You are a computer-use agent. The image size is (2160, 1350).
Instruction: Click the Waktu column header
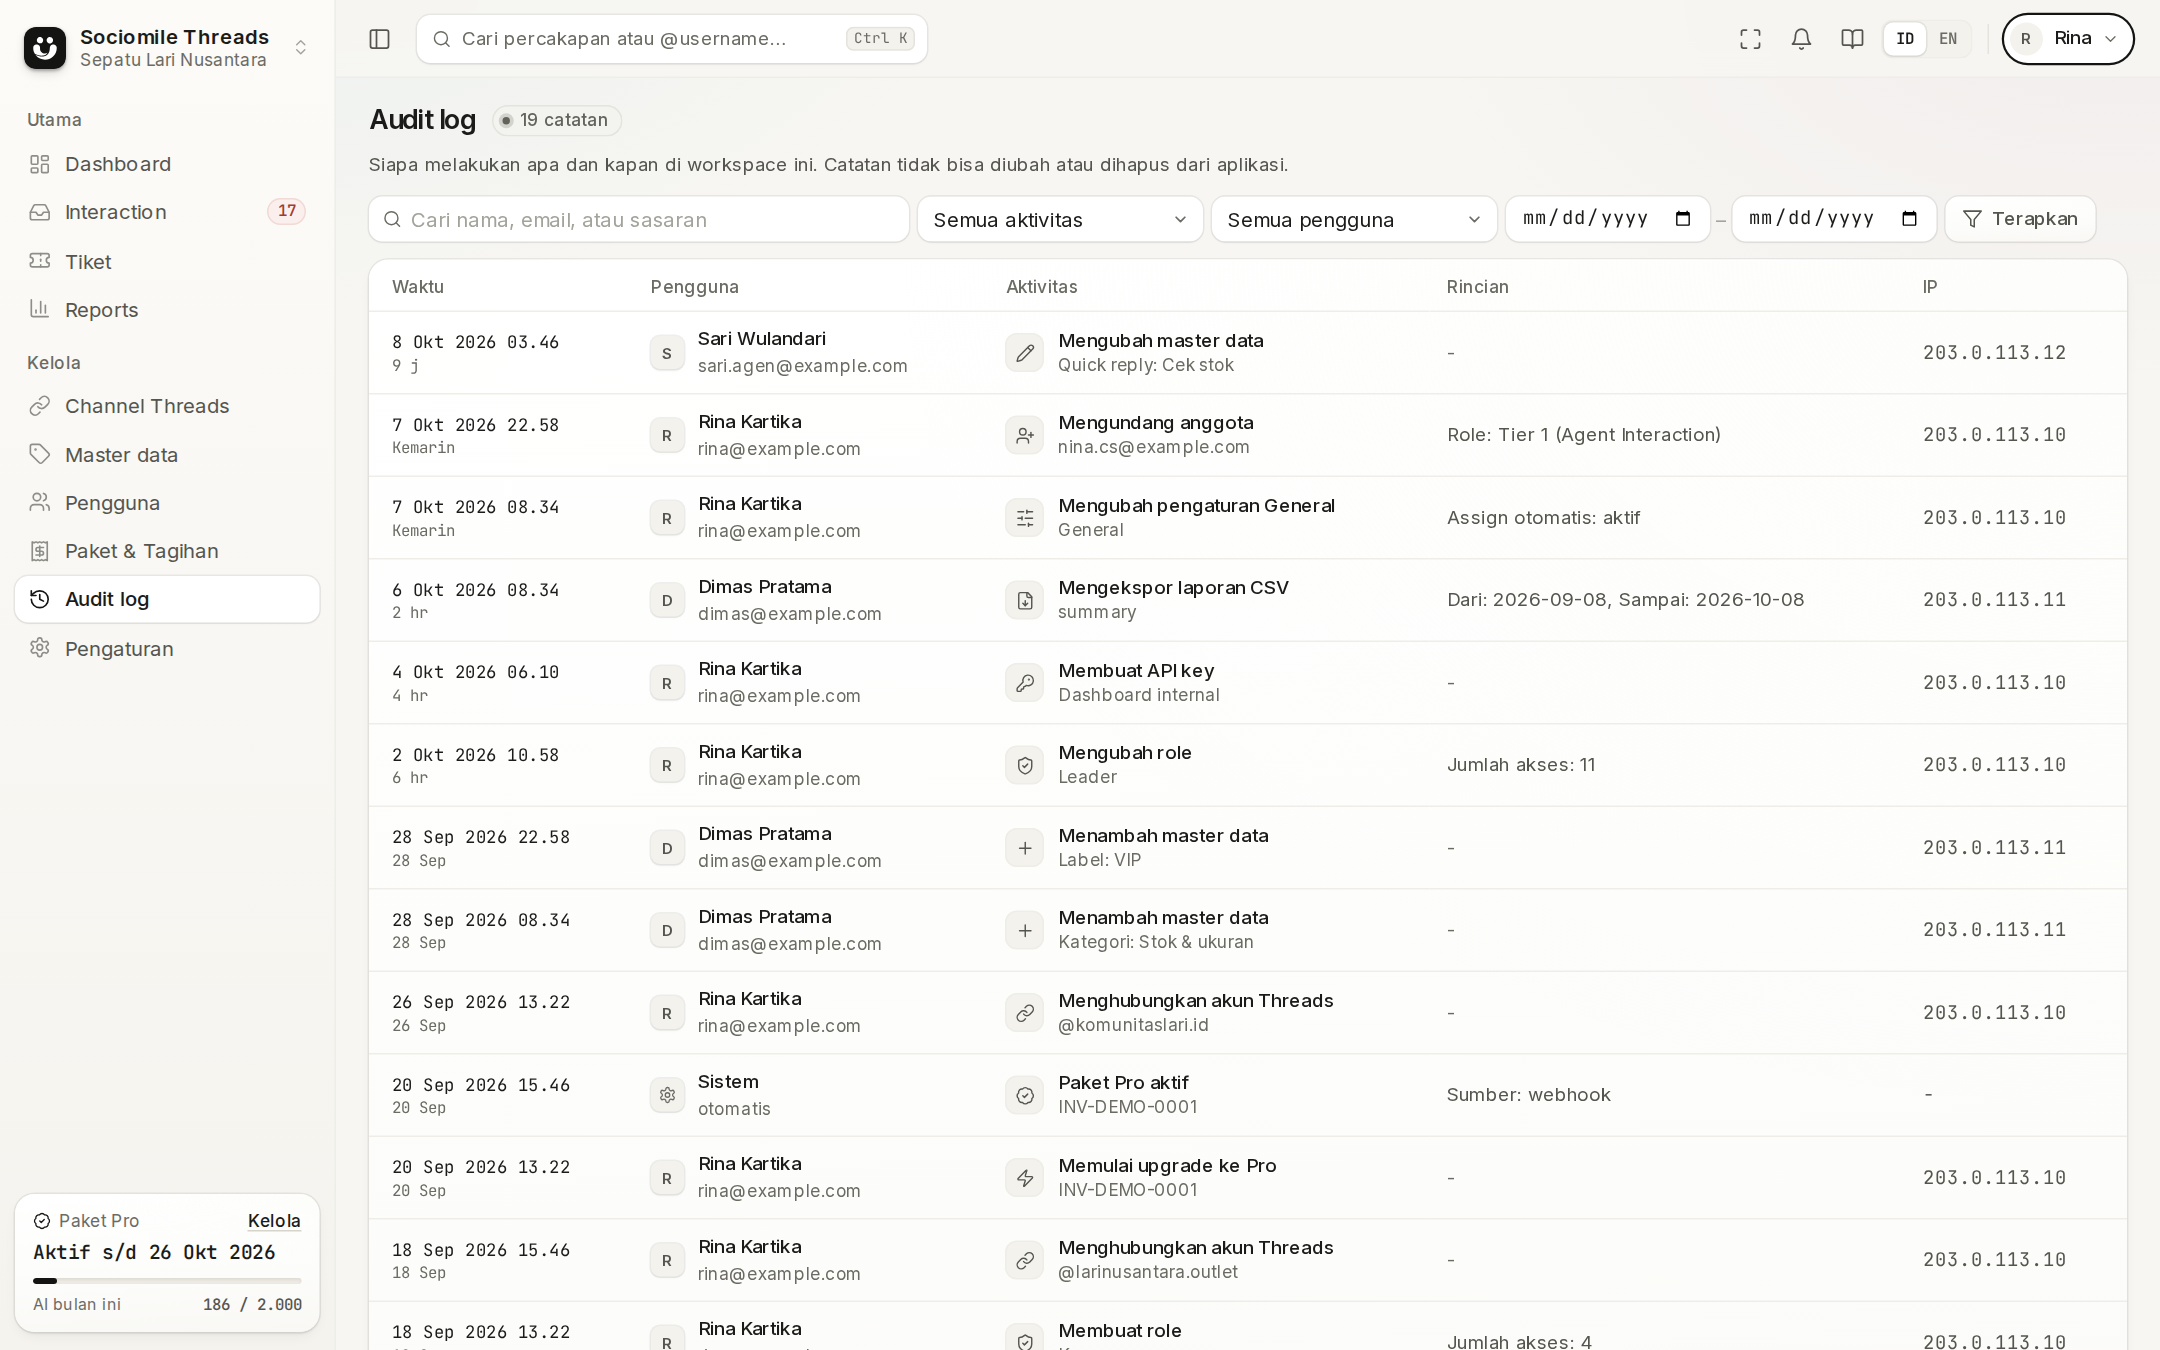[418, 287]
